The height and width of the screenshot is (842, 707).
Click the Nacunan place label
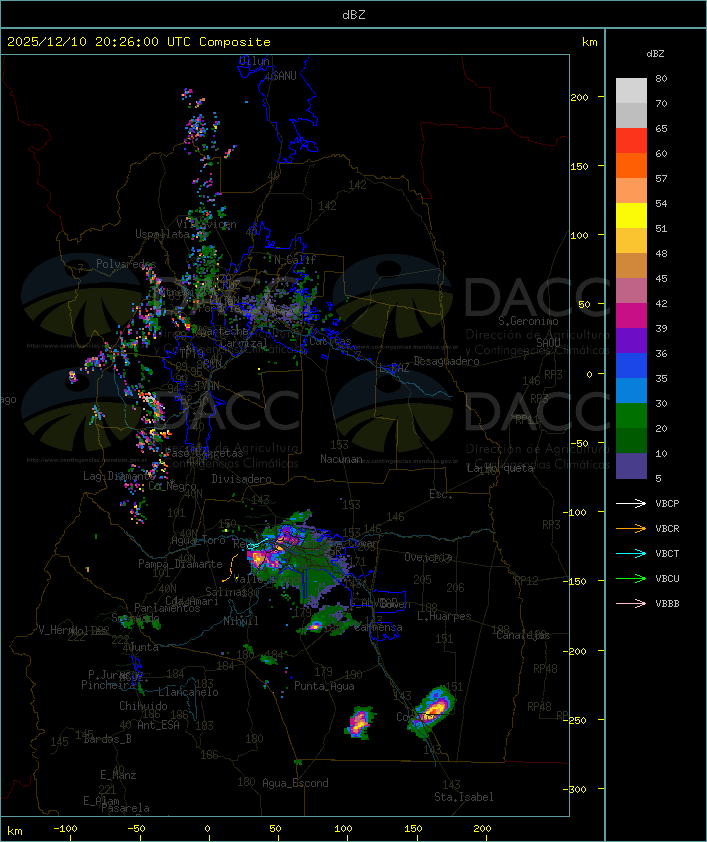[x=341, y=459]
